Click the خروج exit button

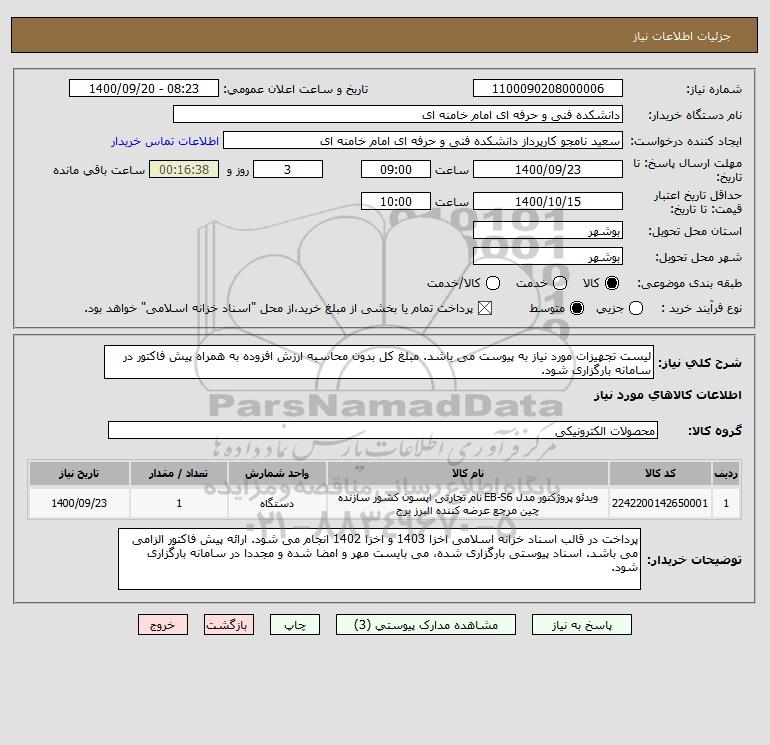click(x=163, y=625)
